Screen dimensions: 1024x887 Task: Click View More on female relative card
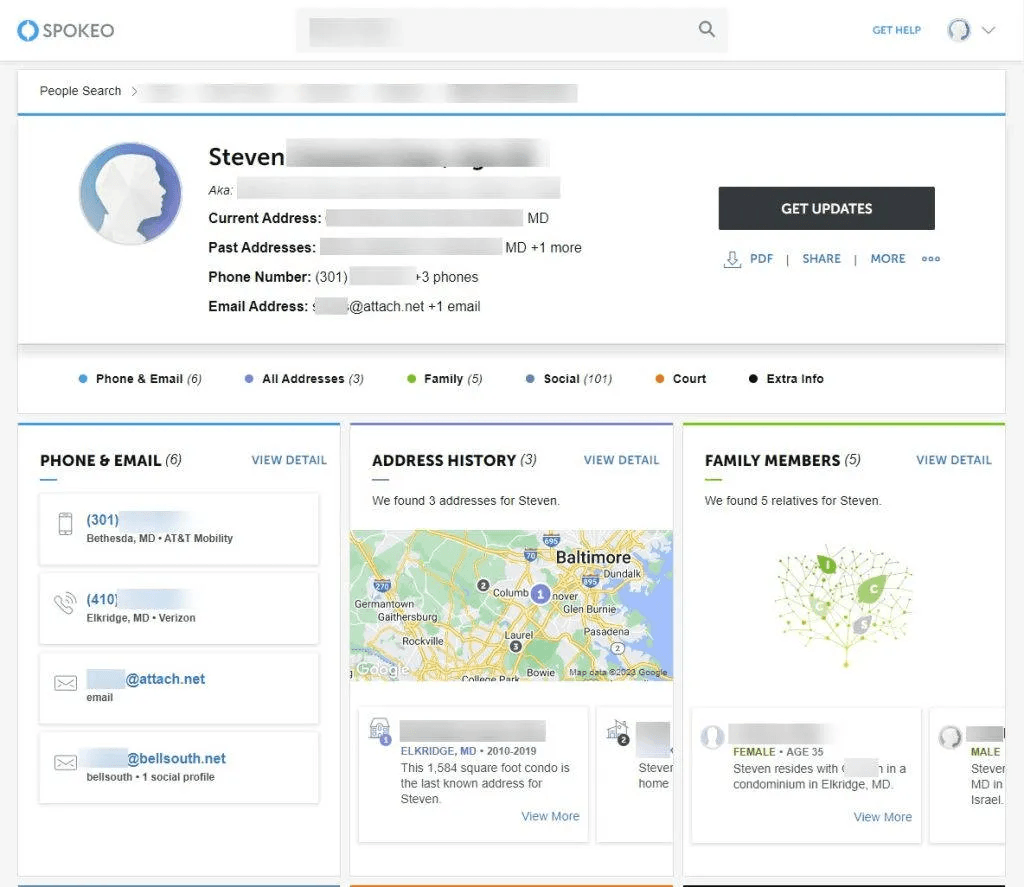point(882,817)
